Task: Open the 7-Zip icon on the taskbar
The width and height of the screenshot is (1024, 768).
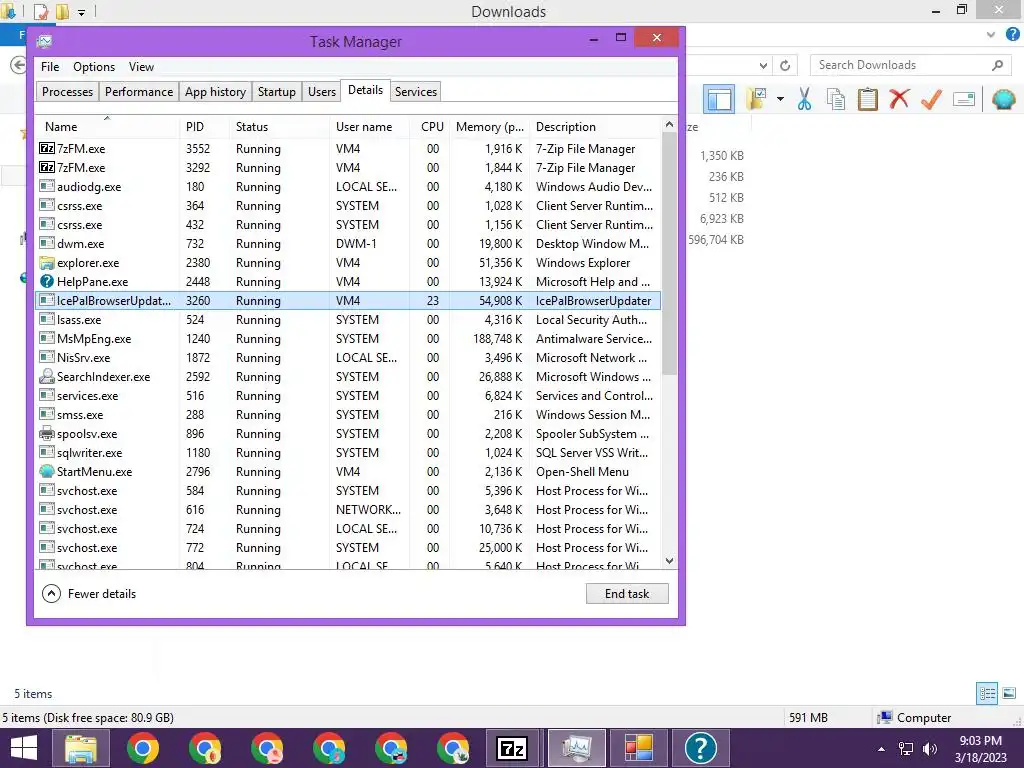Action: click(514, 748)
